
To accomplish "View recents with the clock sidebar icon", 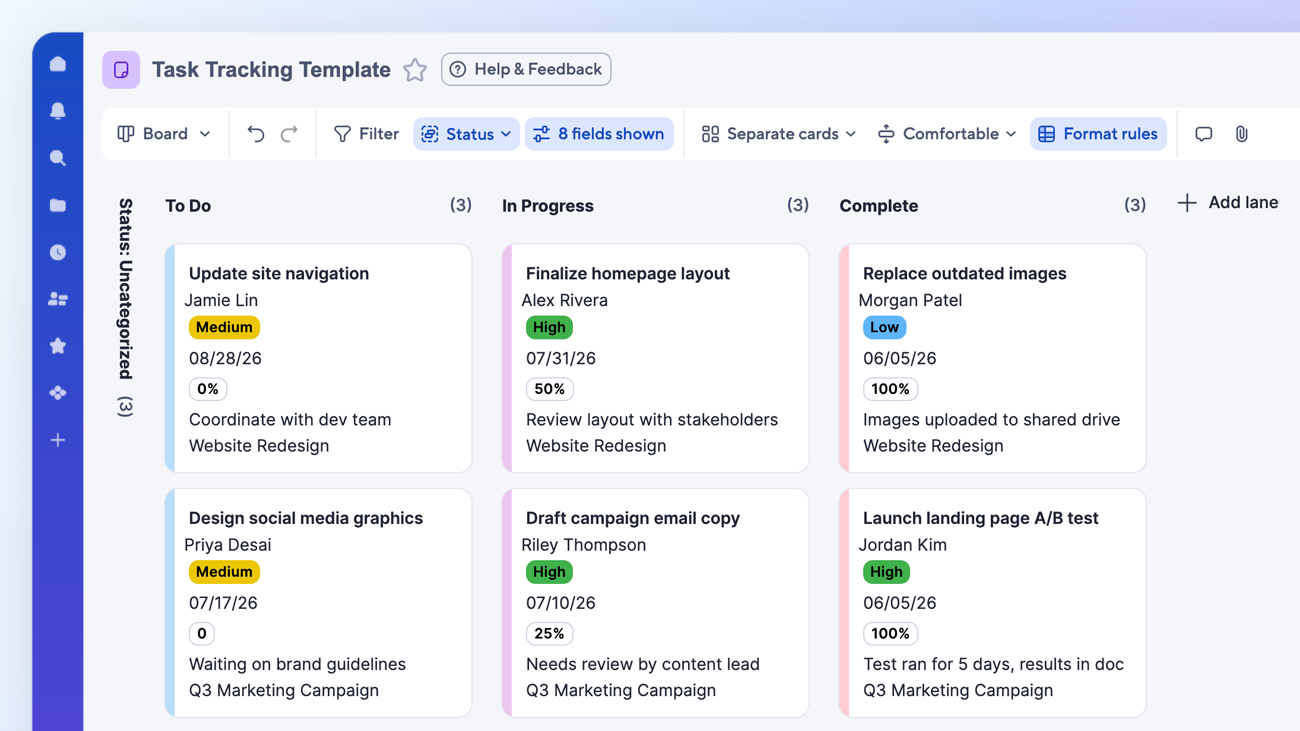I will coord(57,252).
